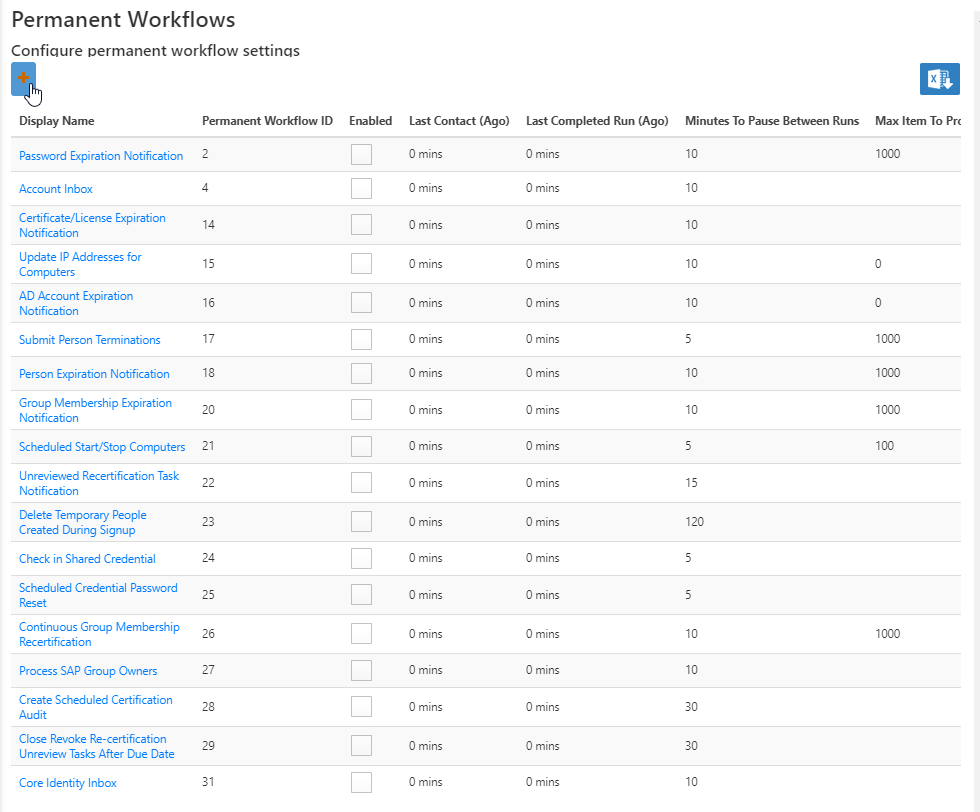Enable the Core Identity Inbox workflow
The image size is (980, 812).
pyautogui.click(x=361, y=782)
